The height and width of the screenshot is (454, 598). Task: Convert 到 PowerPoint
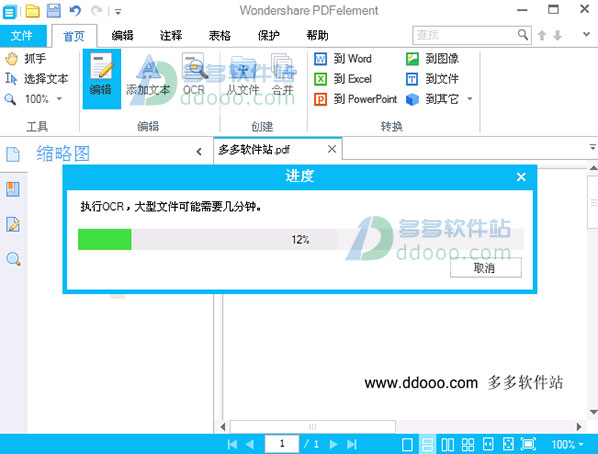(x=355, y=99)
